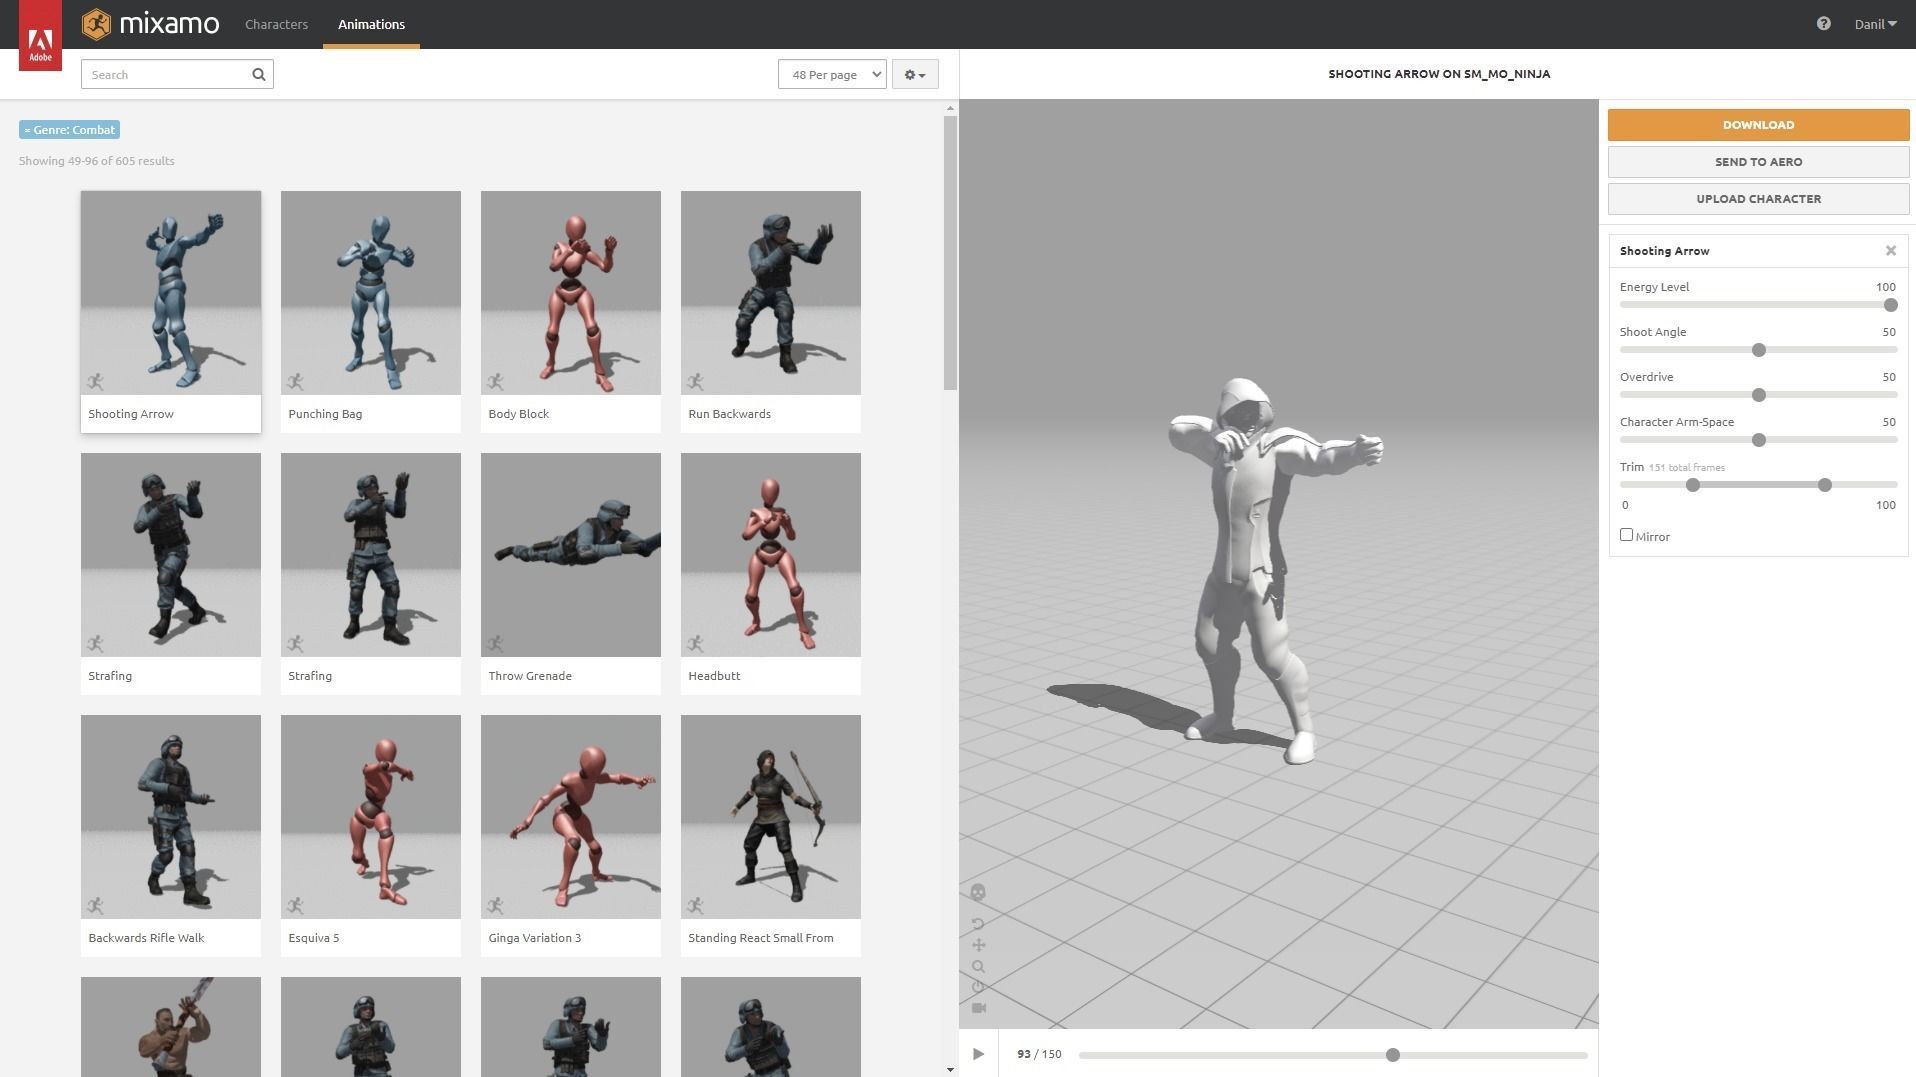Click the animation icon on Backwards Rifle Walk thumbnail

(96, 905)
